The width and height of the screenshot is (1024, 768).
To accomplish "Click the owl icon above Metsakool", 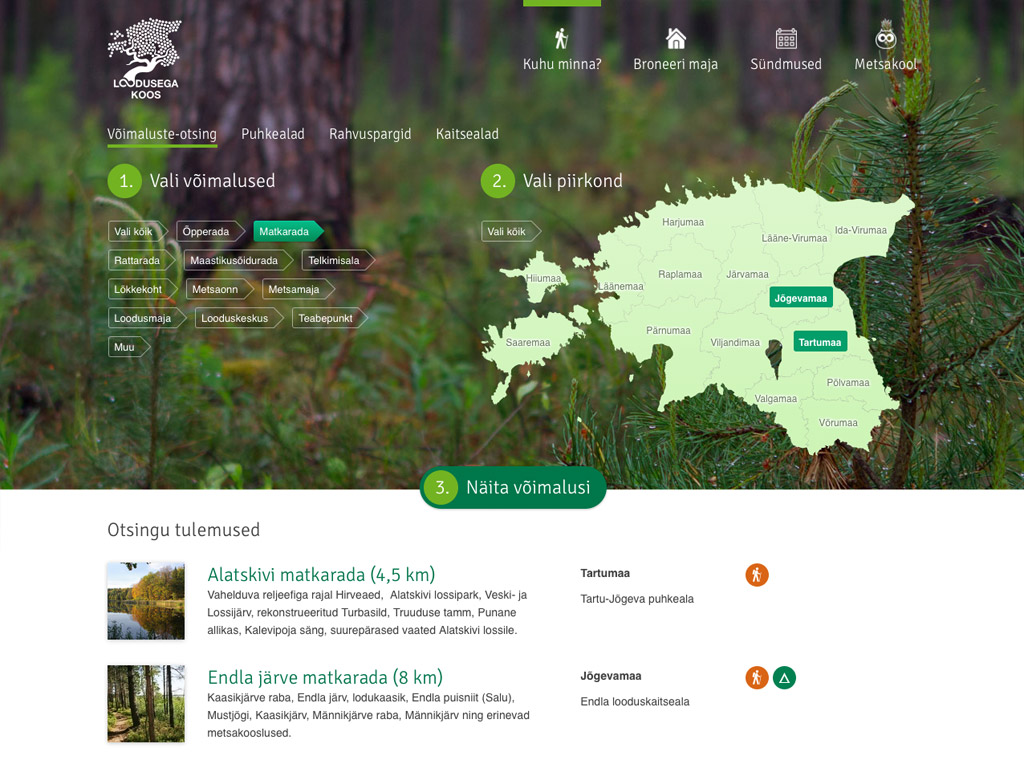I will [x=885, y=37].
